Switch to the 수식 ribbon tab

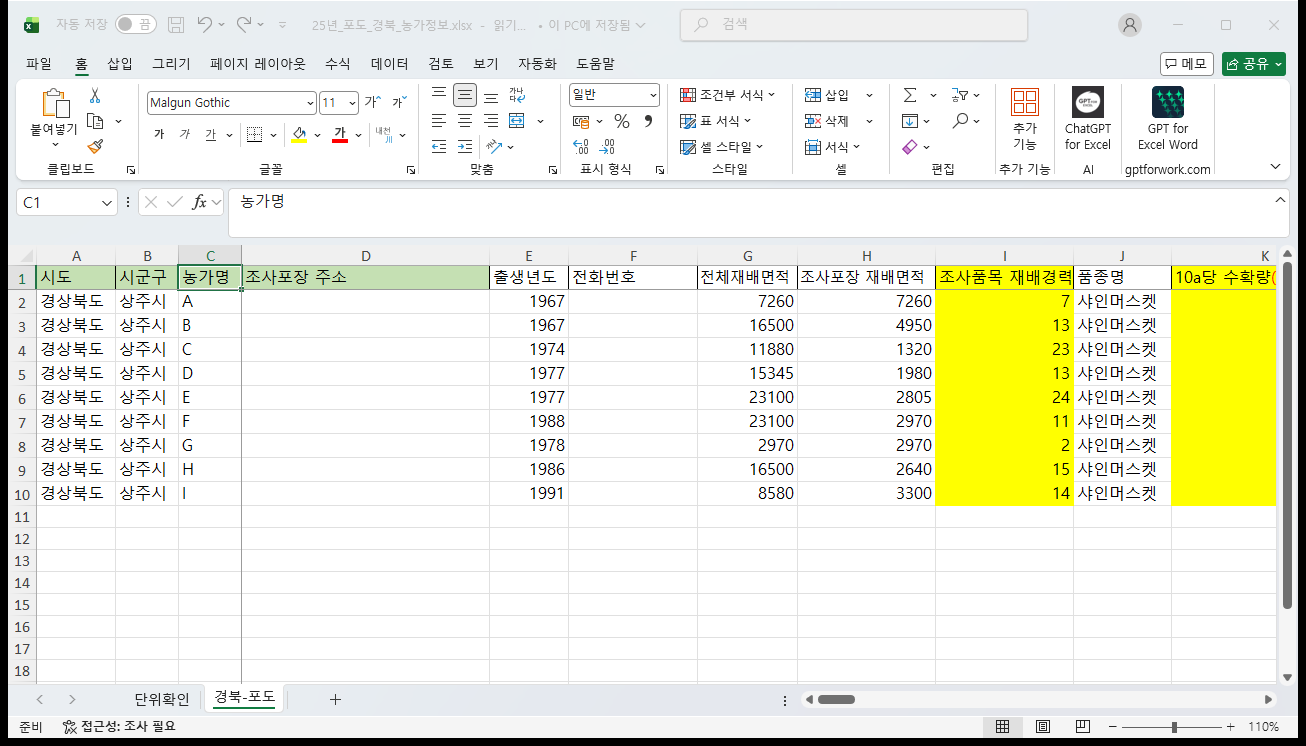[338, 64]
